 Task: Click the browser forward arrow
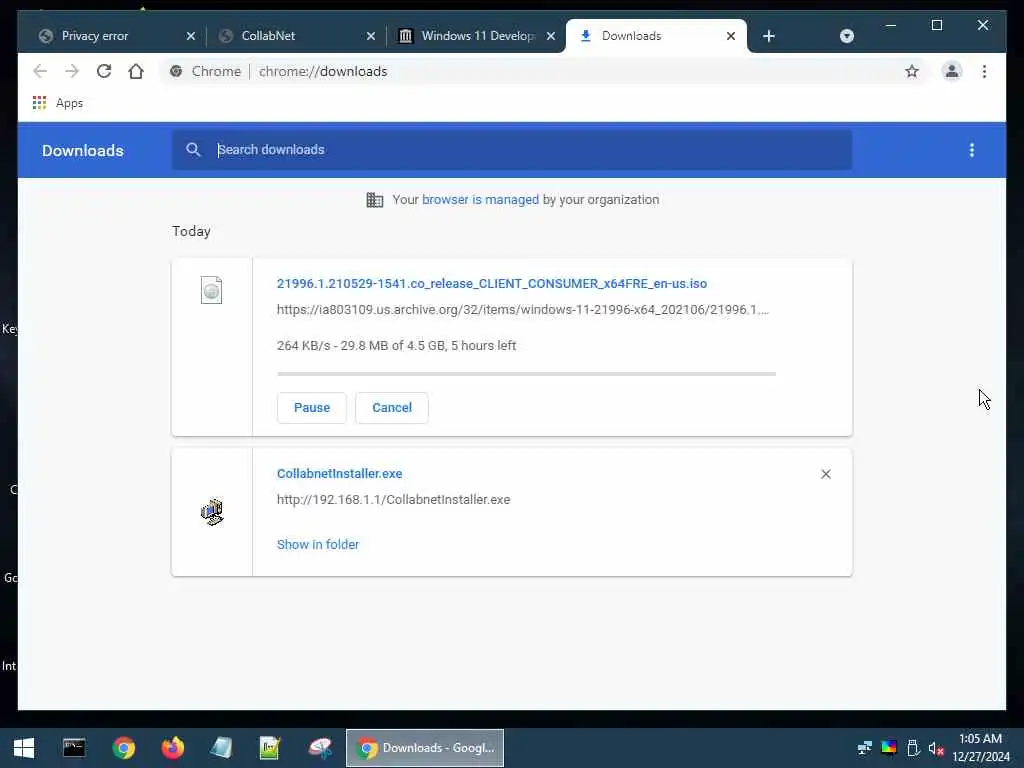pyautogui.click(x=72, y=71)
